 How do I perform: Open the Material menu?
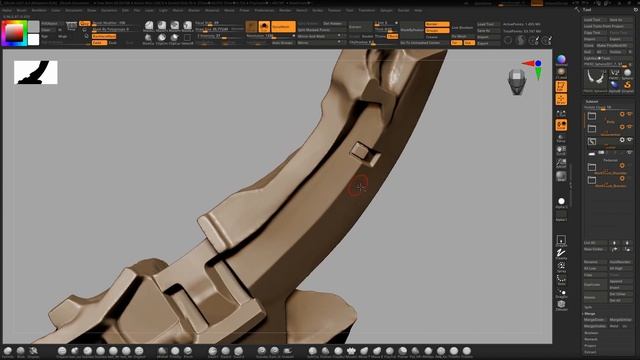[x=212, y=10]
